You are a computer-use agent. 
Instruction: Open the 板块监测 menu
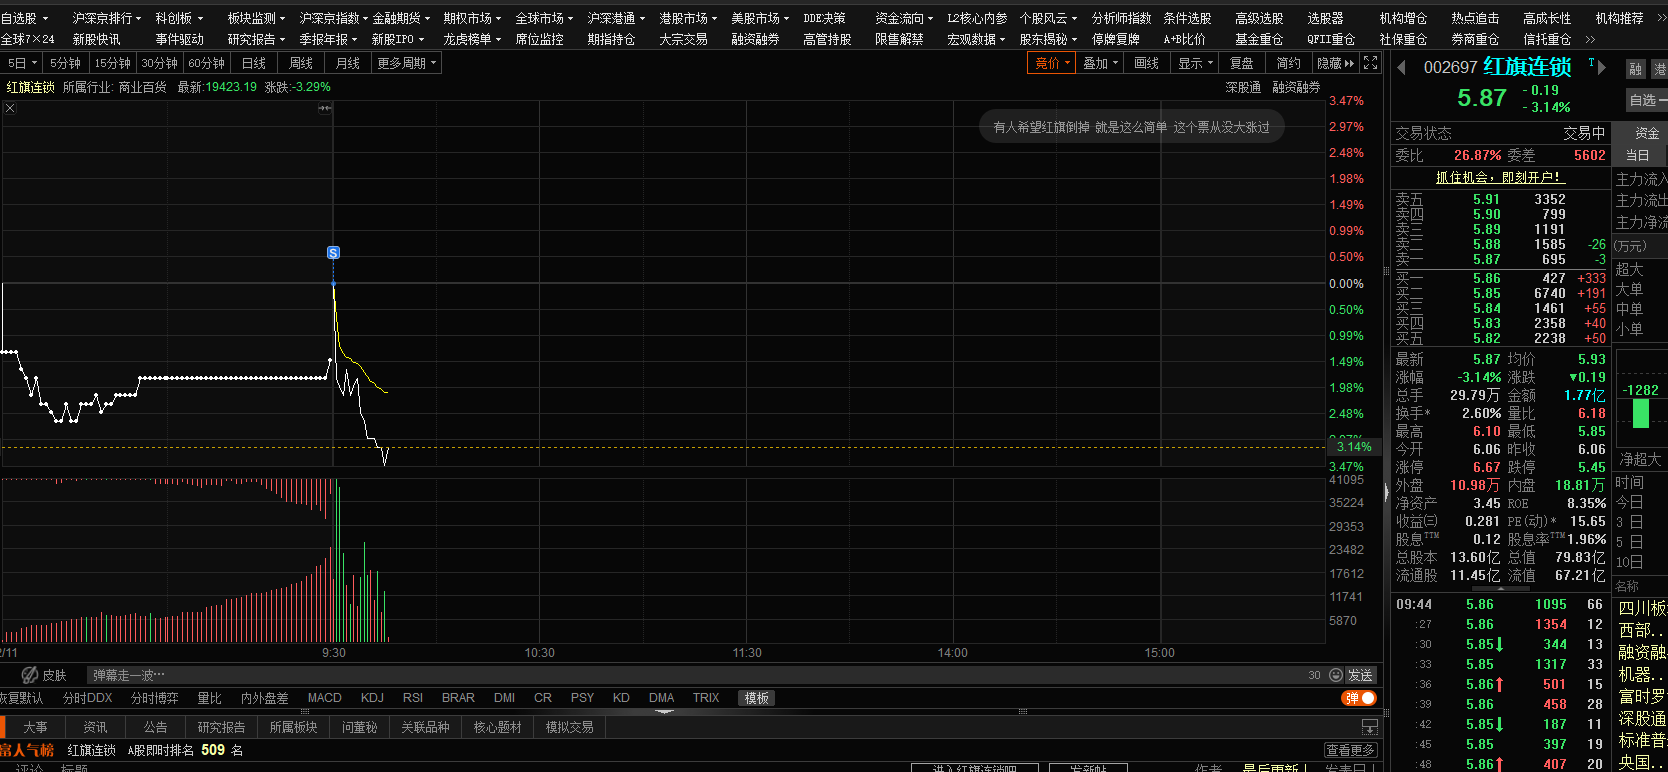pyautogui.click(x=256, y=18)
